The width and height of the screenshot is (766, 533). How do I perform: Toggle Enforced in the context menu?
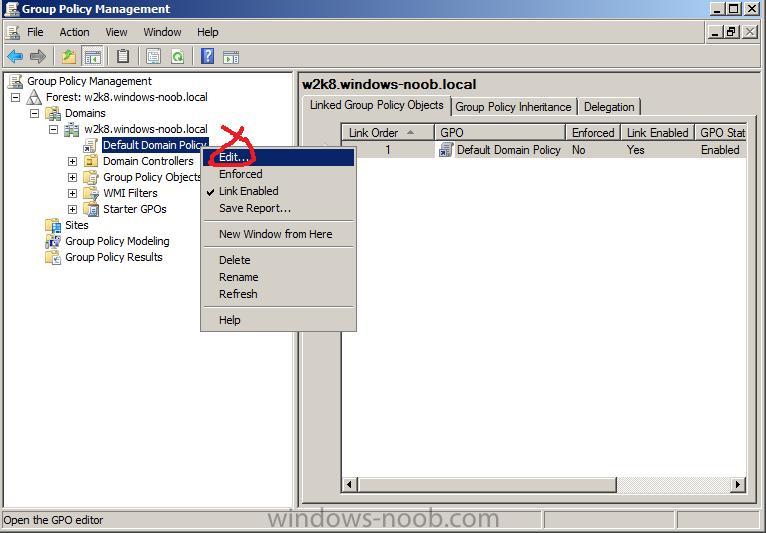(x=278, y=174)
